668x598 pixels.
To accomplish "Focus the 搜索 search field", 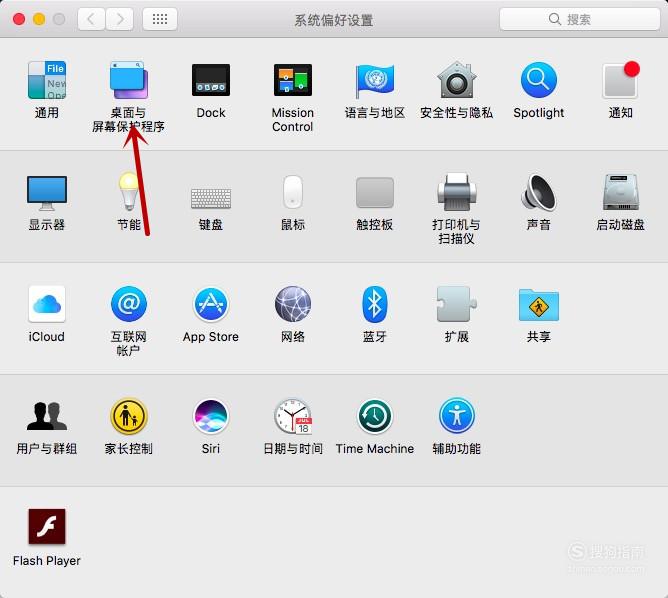I will pyautogui.click(x=579, y=19).
